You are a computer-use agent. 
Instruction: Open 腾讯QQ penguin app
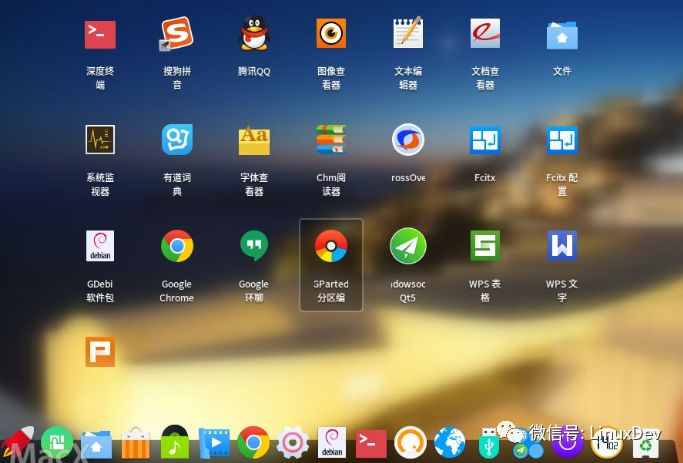(x=254, y=34)
